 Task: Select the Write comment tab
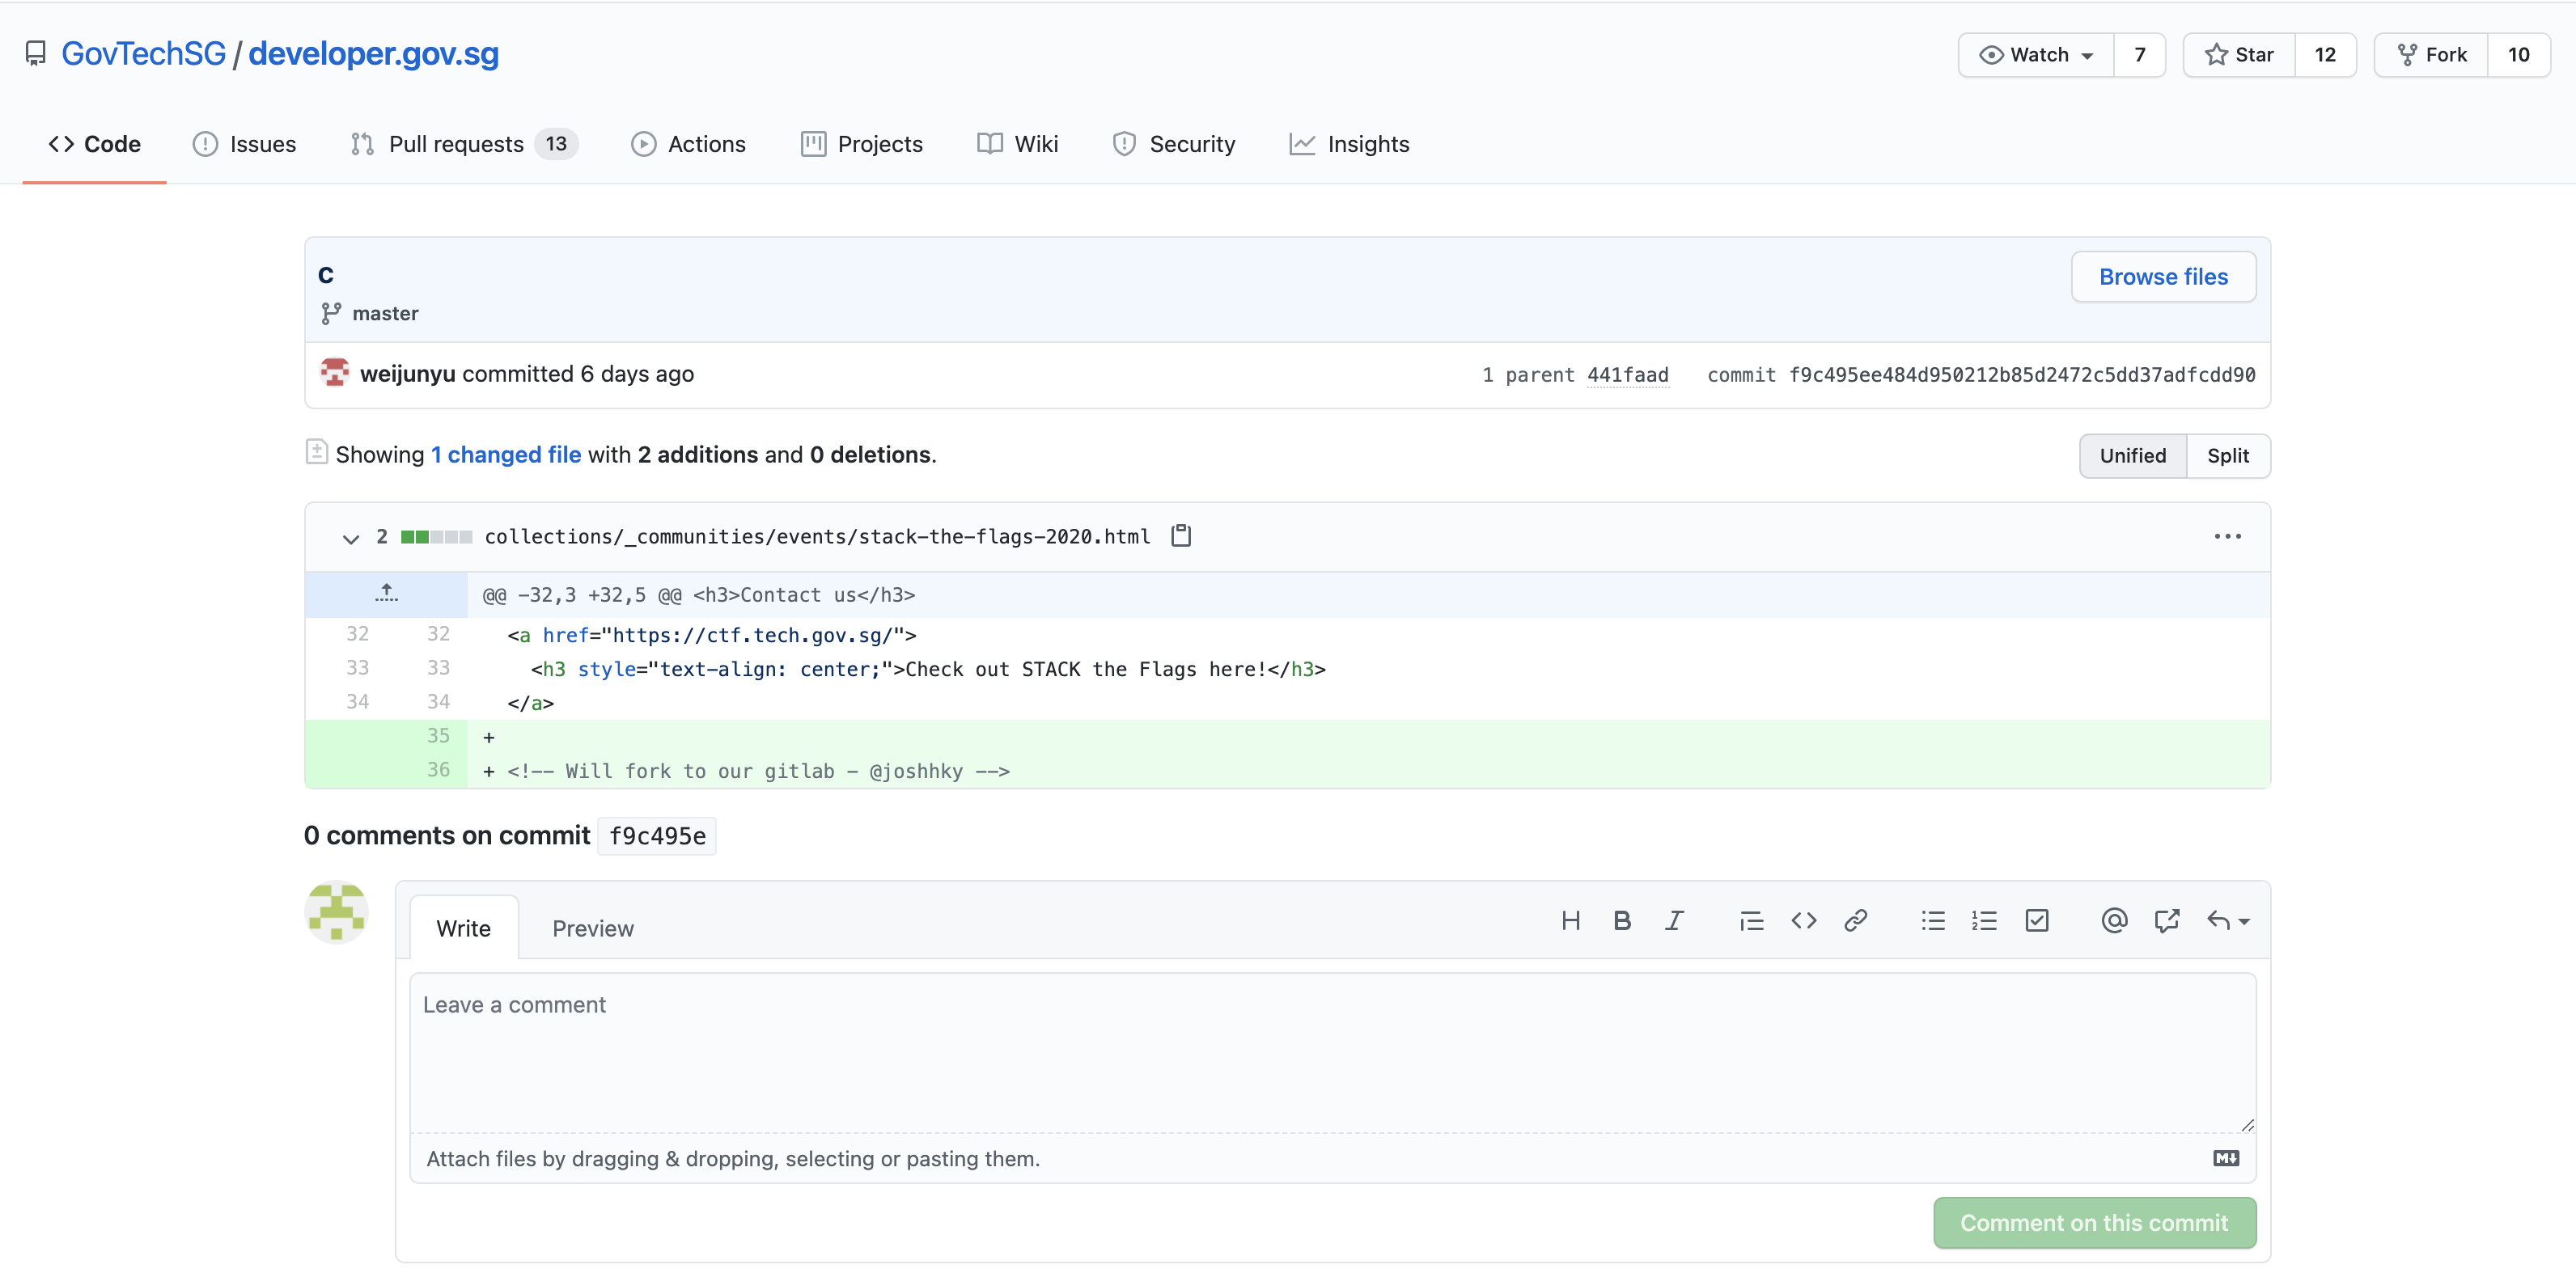pos(463,928)
